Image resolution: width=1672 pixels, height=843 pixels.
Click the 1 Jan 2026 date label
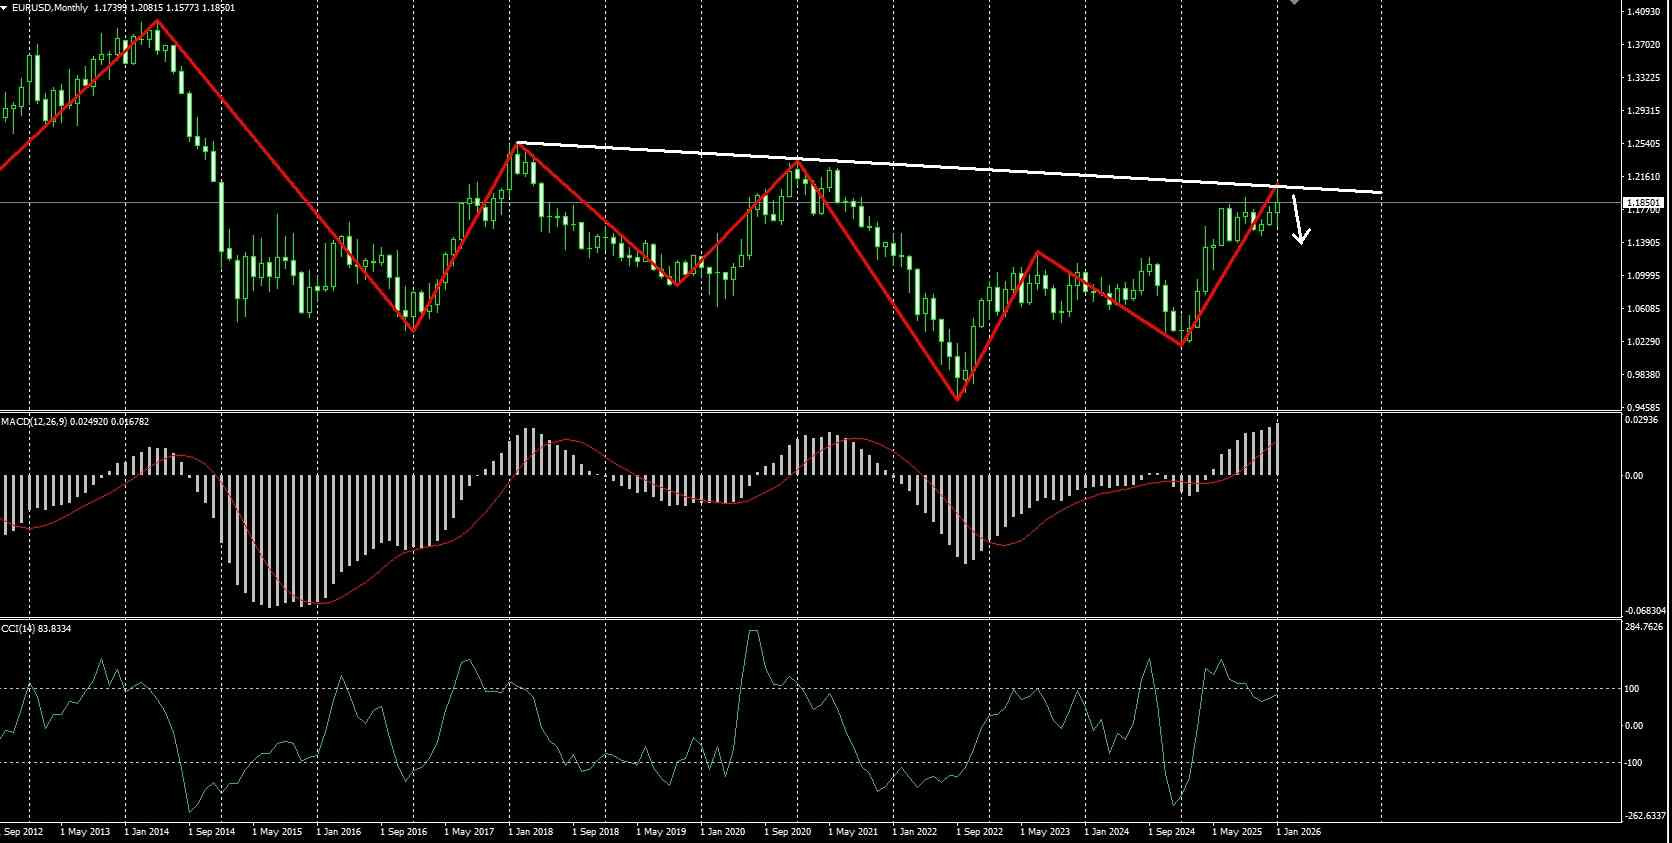(x=1299, y=831)
